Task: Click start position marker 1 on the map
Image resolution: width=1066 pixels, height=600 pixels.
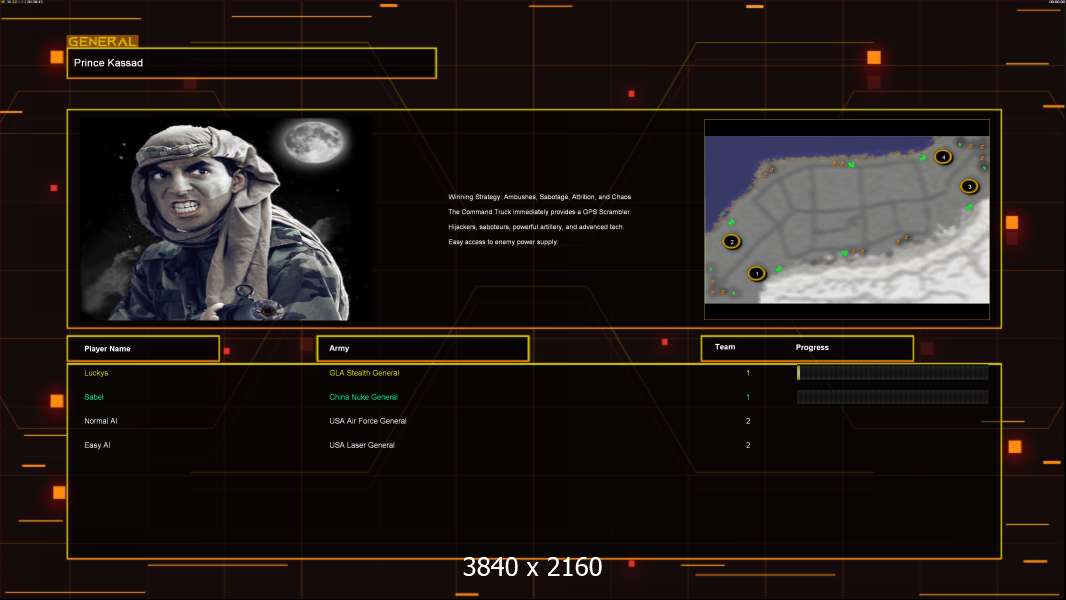Action: (x=757, y=274)
